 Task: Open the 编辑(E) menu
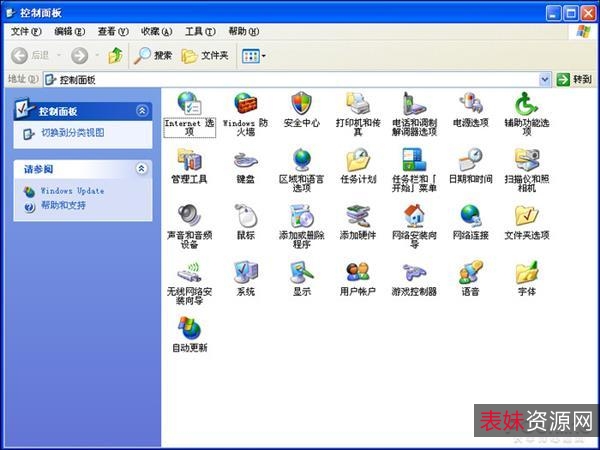[70, 31]
